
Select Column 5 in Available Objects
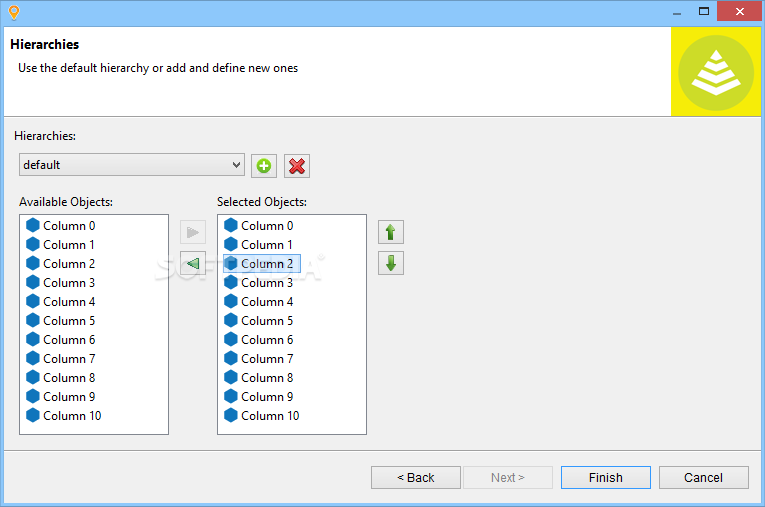tap(61, 321)
